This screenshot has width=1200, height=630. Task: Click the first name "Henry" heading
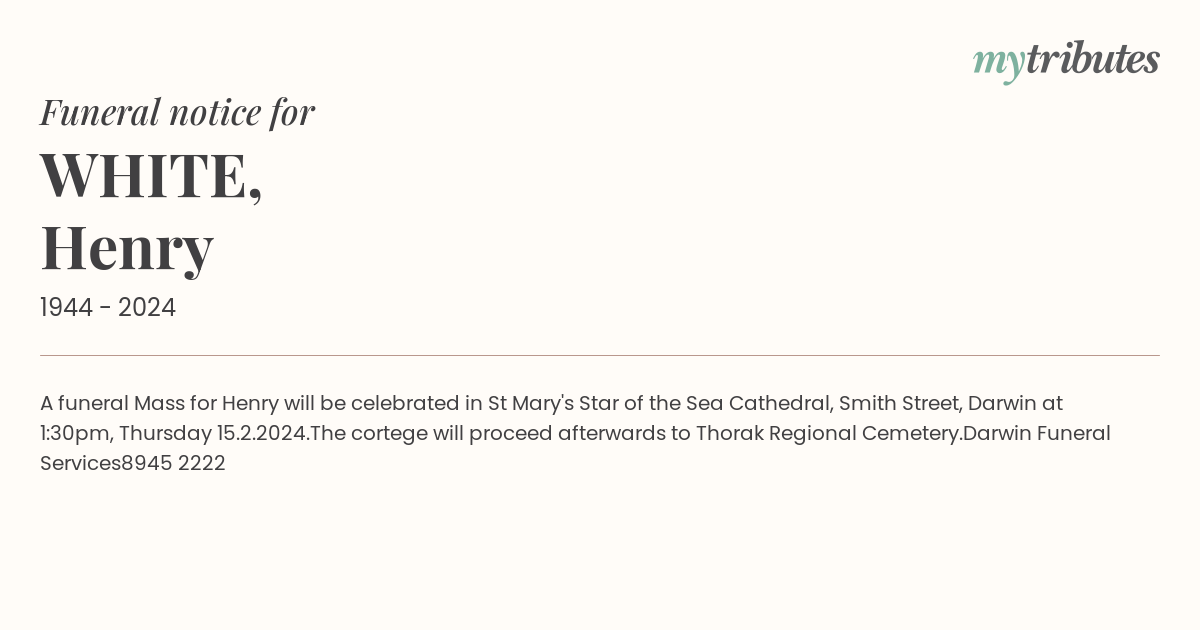point(127,247)
